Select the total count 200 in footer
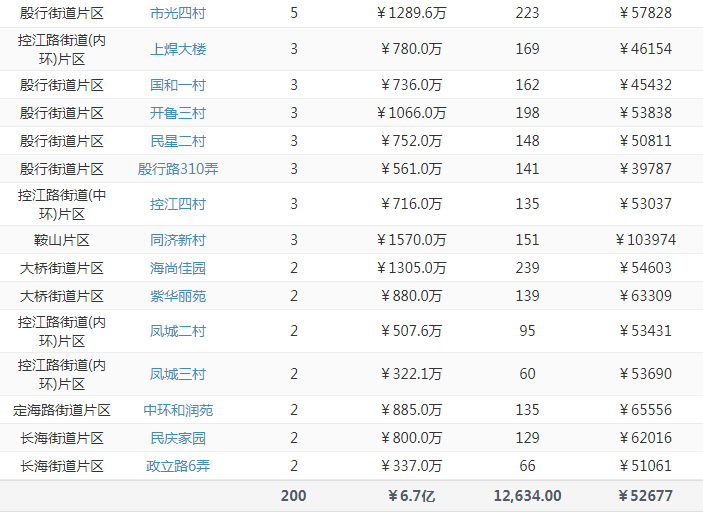The width and height of the screenshot is (703, 513). (x=294, y=496)
